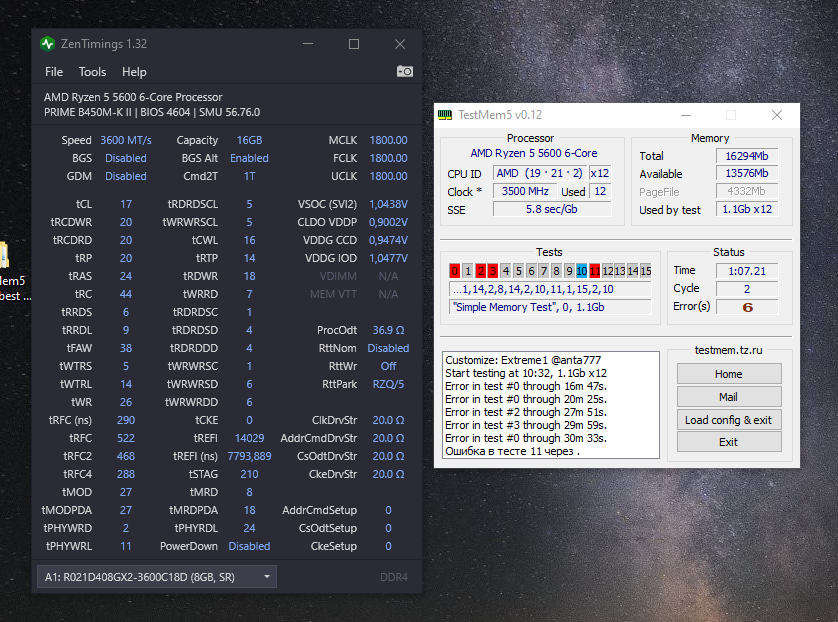Click the Used cores value 12
The image size is (838, 622).
(600, 191)
